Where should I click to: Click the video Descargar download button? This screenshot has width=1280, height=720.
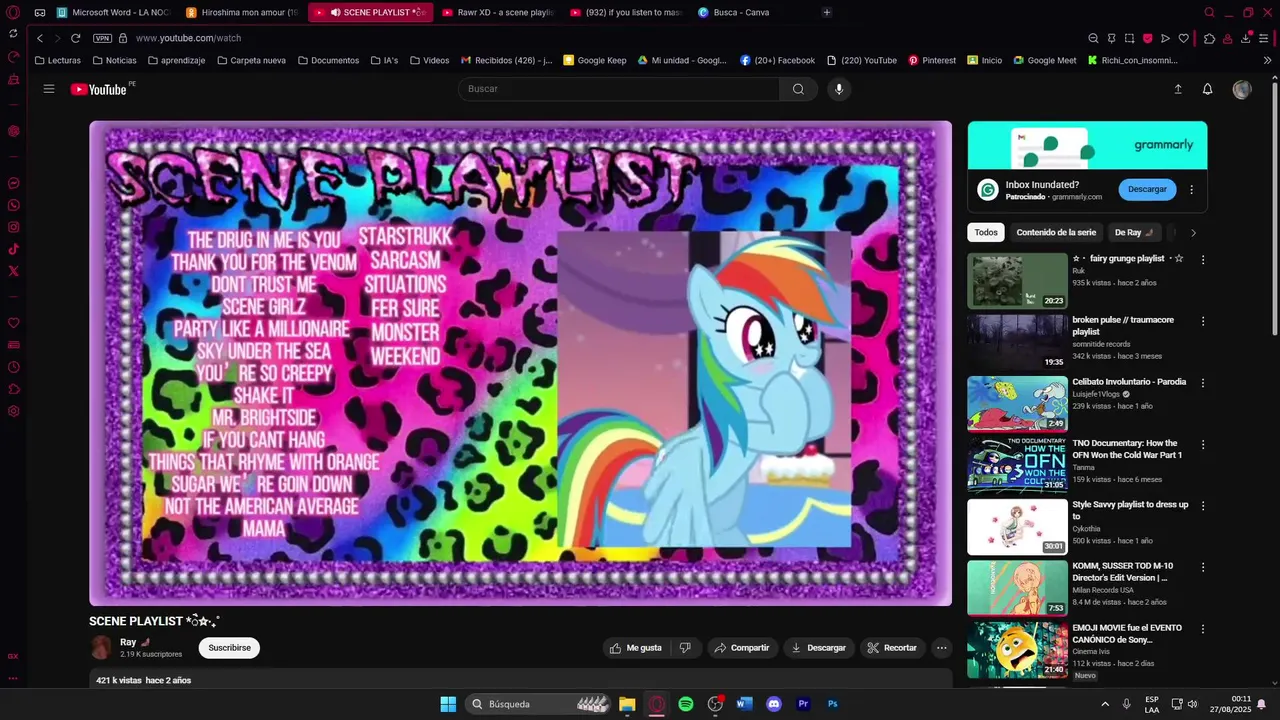[818, 648]
